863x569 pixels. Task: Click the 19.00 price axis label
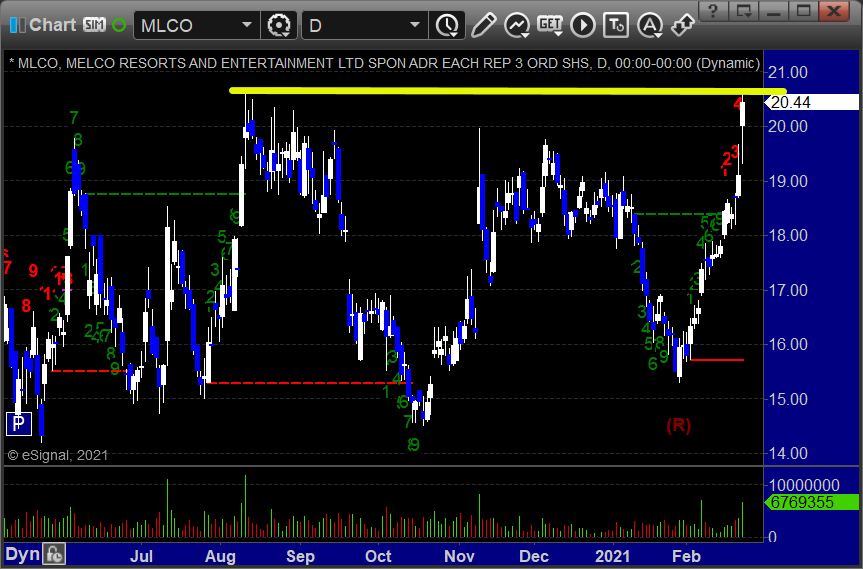click(788, 181)
